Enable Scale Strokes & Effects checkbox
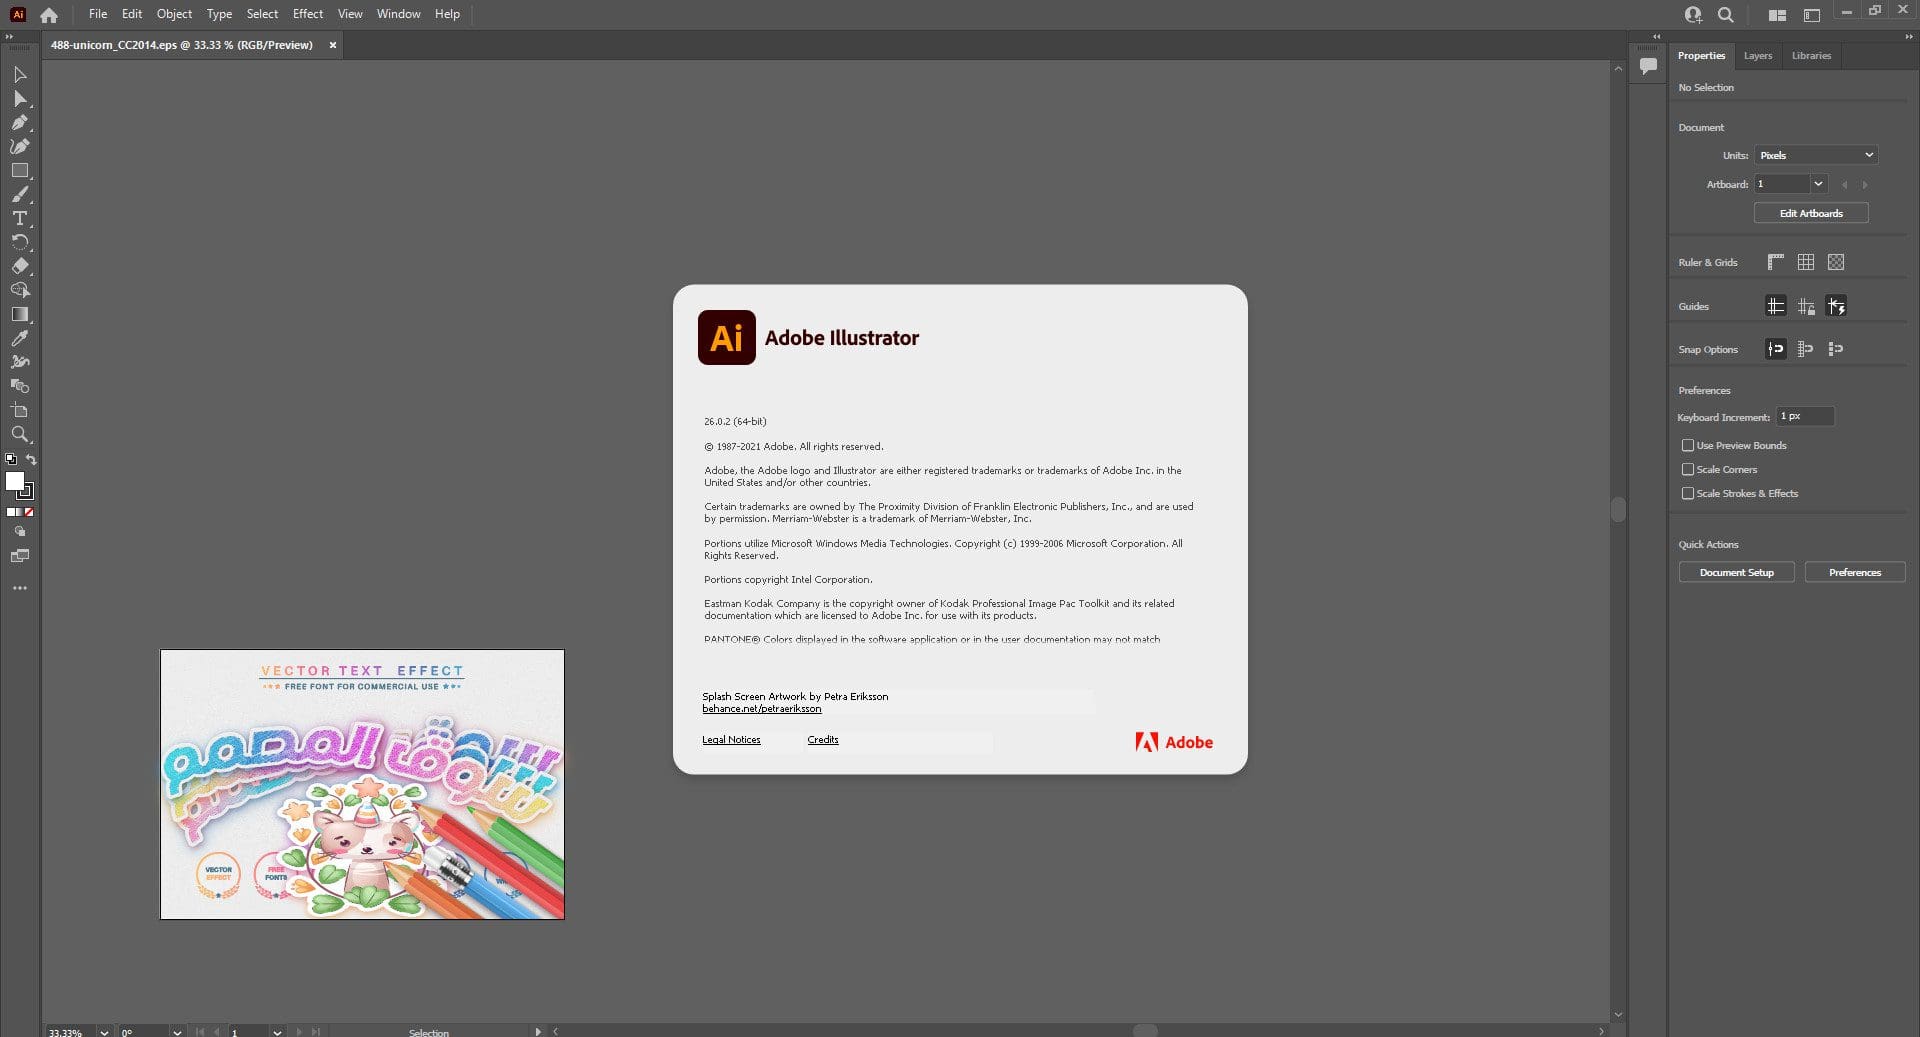This screenshot has height=1037, width=1920. click(x=1688, y=493)
